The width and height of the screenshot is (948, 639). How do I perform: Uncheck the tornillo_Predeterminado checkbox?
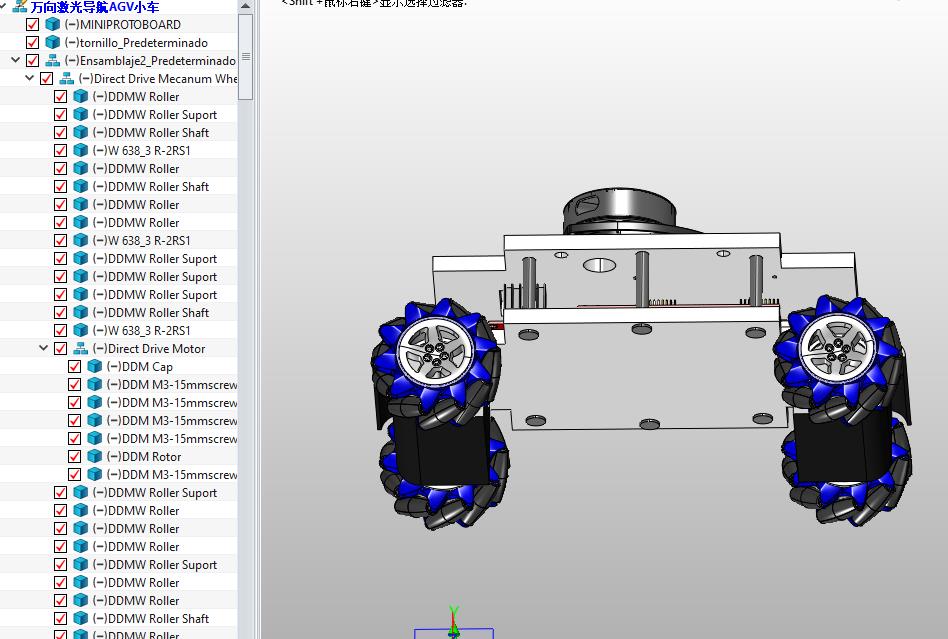(x=33, y=42)
